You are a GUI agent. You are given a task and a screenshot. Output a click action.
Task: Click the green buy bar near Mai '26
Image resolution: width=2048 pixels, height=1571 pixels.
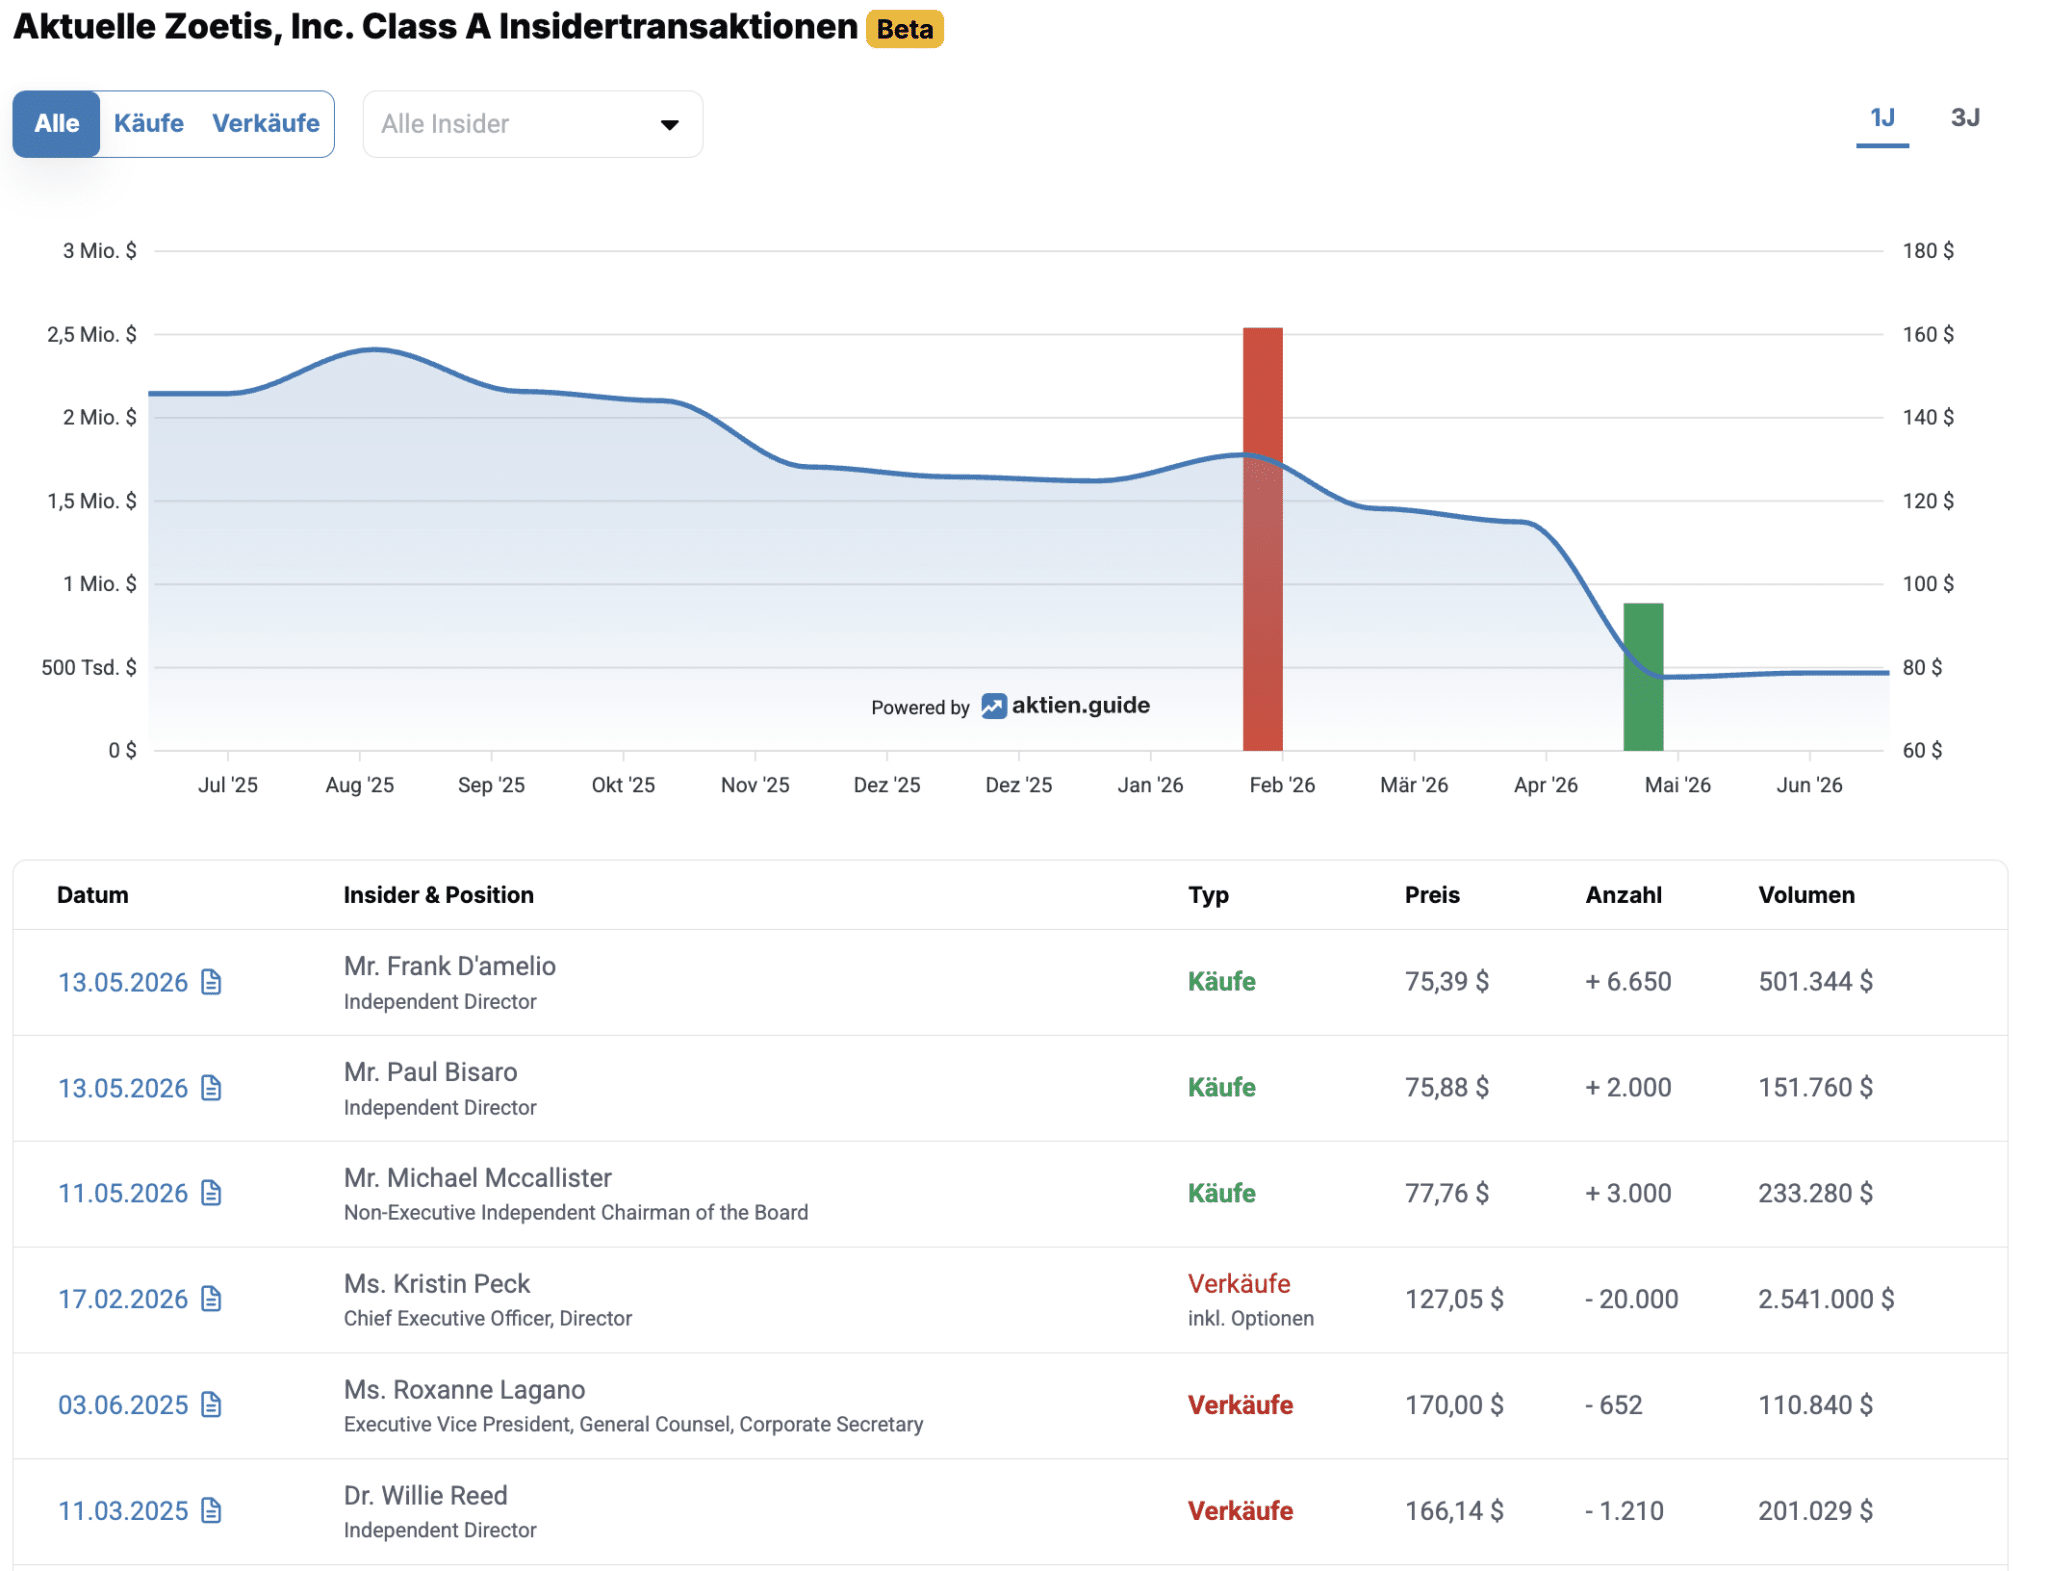point(1643,677)
